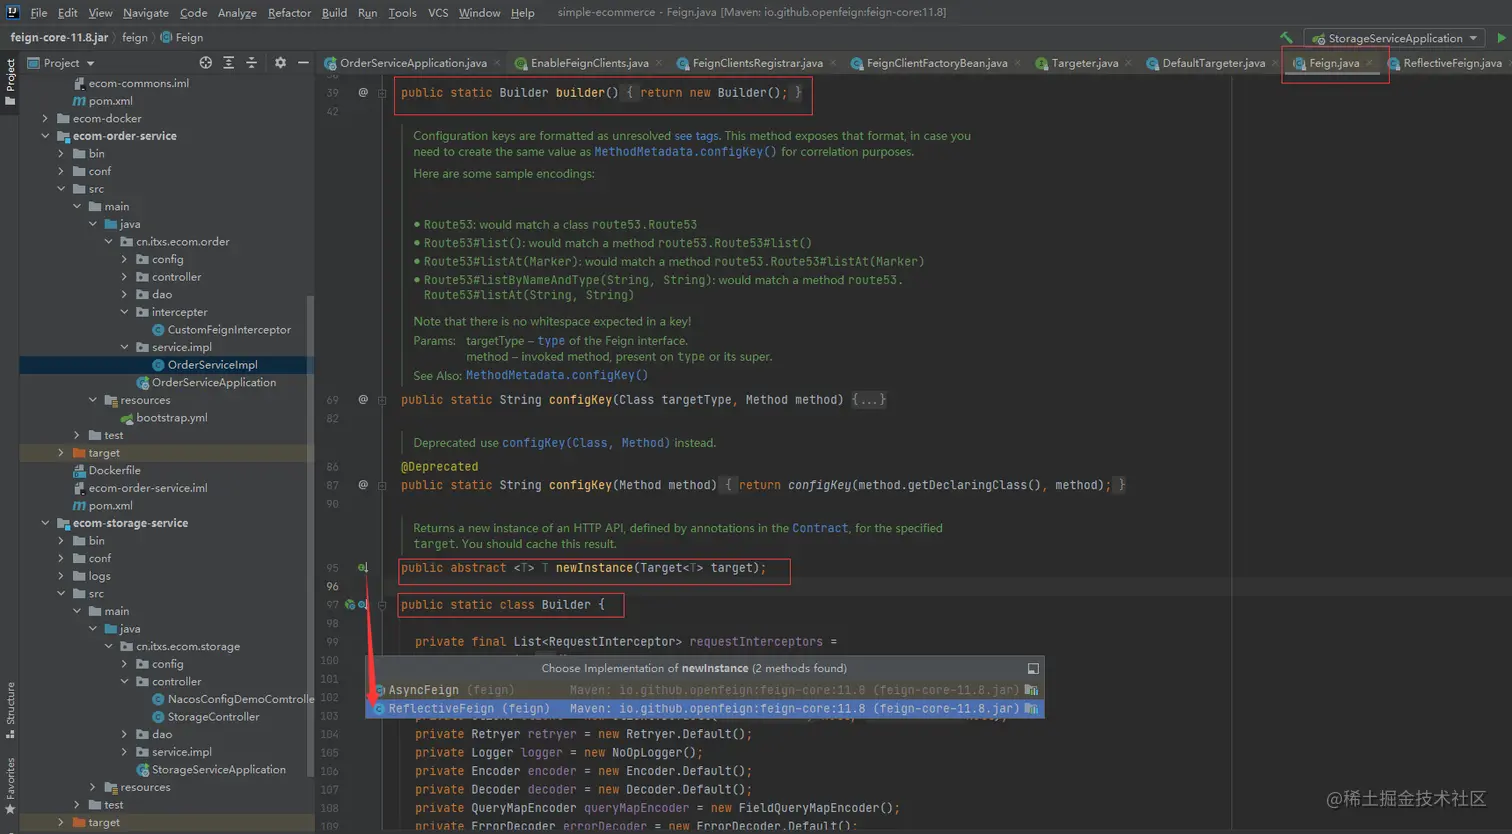Choose ReflectiveFeign implementation in popup
Image resolution: width=1512 pixels, height=834 pixels.
click(705, 708)
